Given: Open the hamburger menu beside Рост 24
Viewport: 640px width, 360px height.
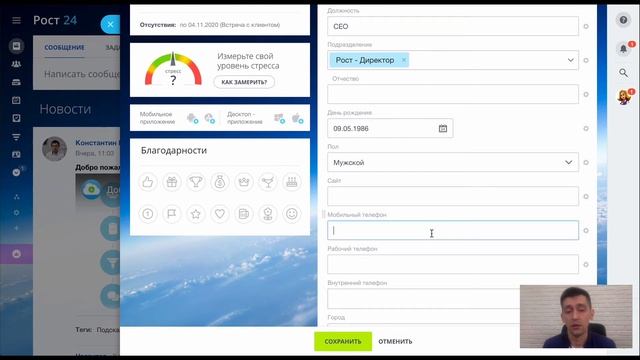Looking at the screenshot, I should [16, 20].
